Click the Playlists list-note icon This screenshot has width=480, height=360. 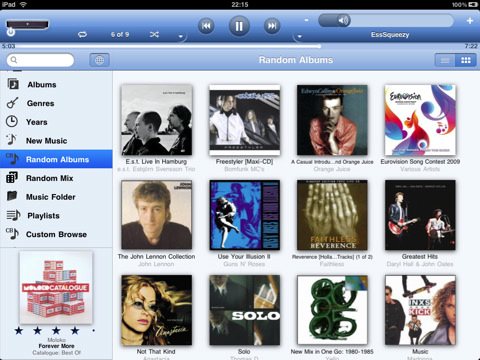pos(13,215)
